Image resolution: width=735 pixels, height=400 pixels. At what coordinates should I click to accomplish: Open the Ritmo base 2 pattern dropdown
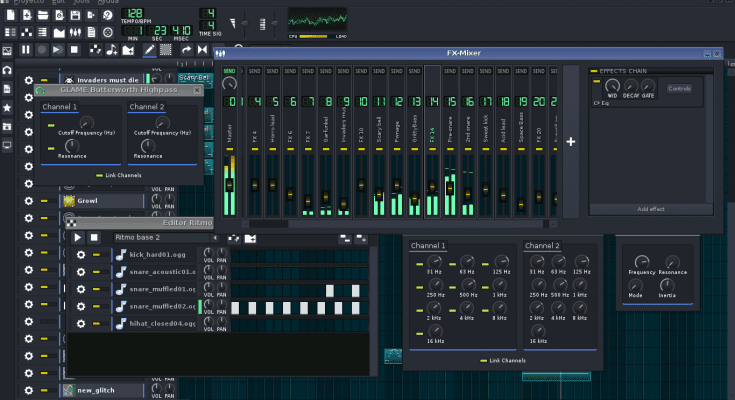(x=215, y=237)
